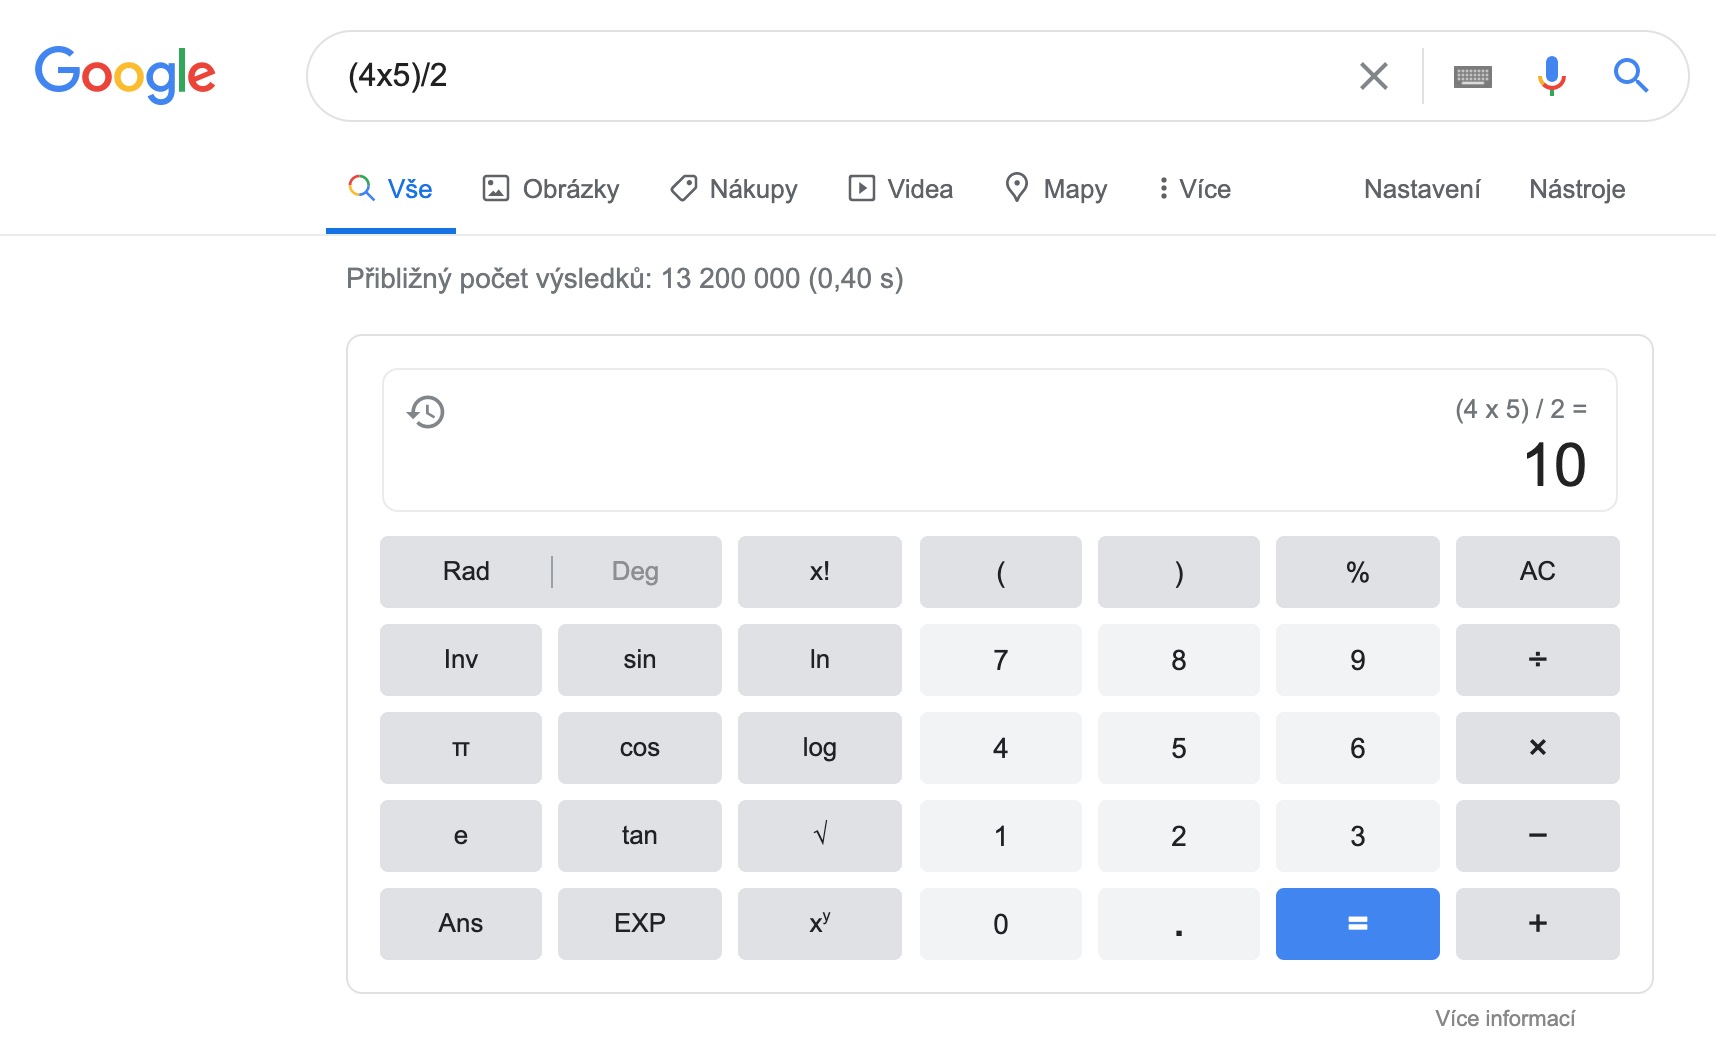The width and height of the screenshot is (1716, 1048).
Task: Open the Nástroje search tools
Action: pos(1576,189)
